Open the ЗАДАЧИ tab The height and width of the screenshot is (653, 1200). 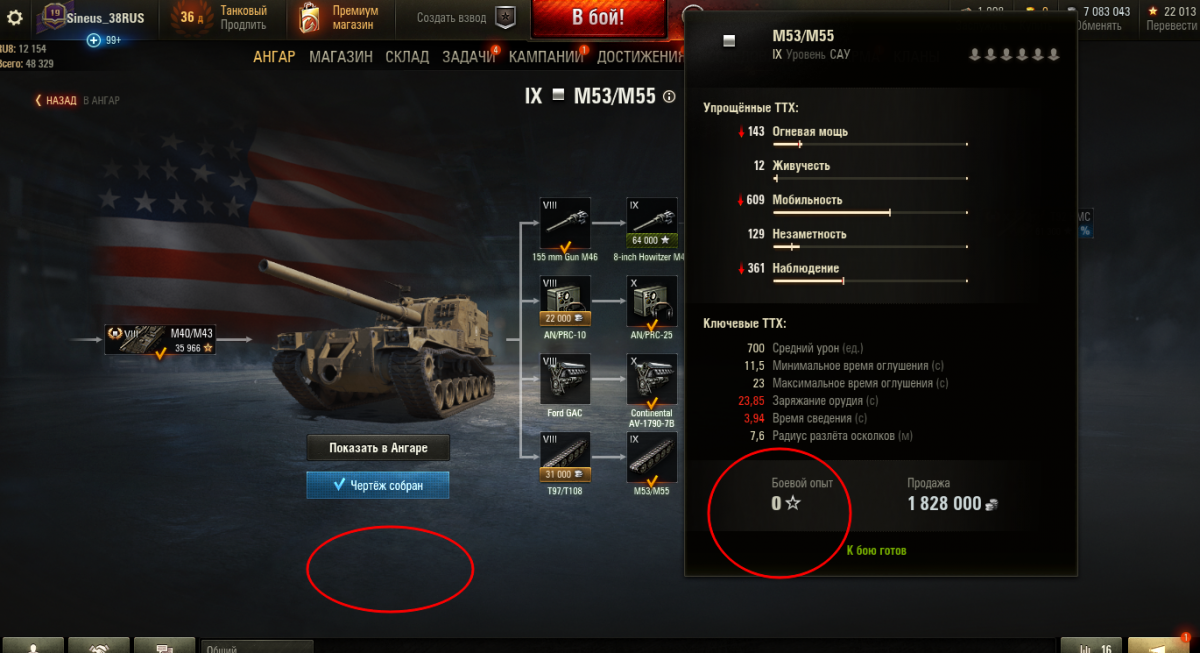(x=468, y=57)
